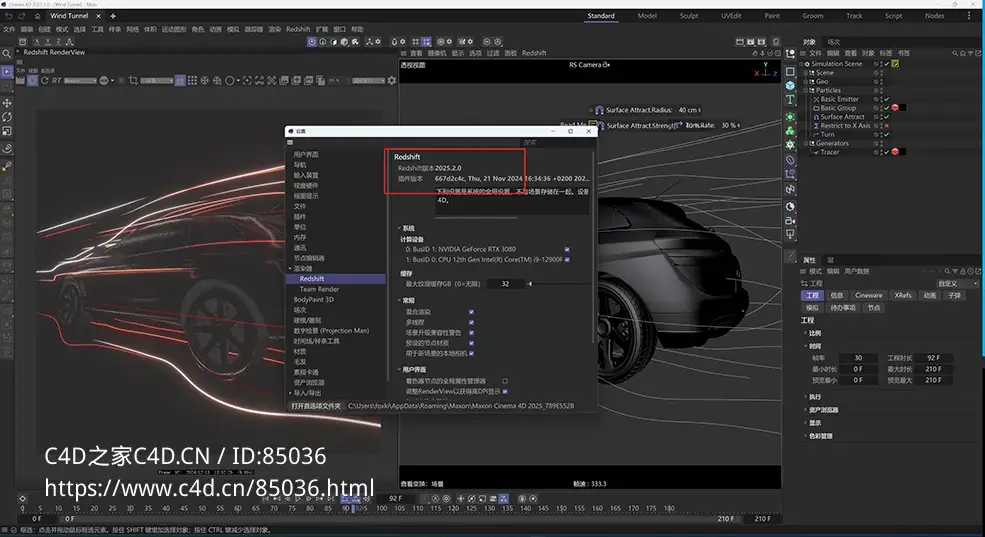Collapse the Generators group in Object manager
The height and width of the screenshot is (537, 985).
(807, 143)
